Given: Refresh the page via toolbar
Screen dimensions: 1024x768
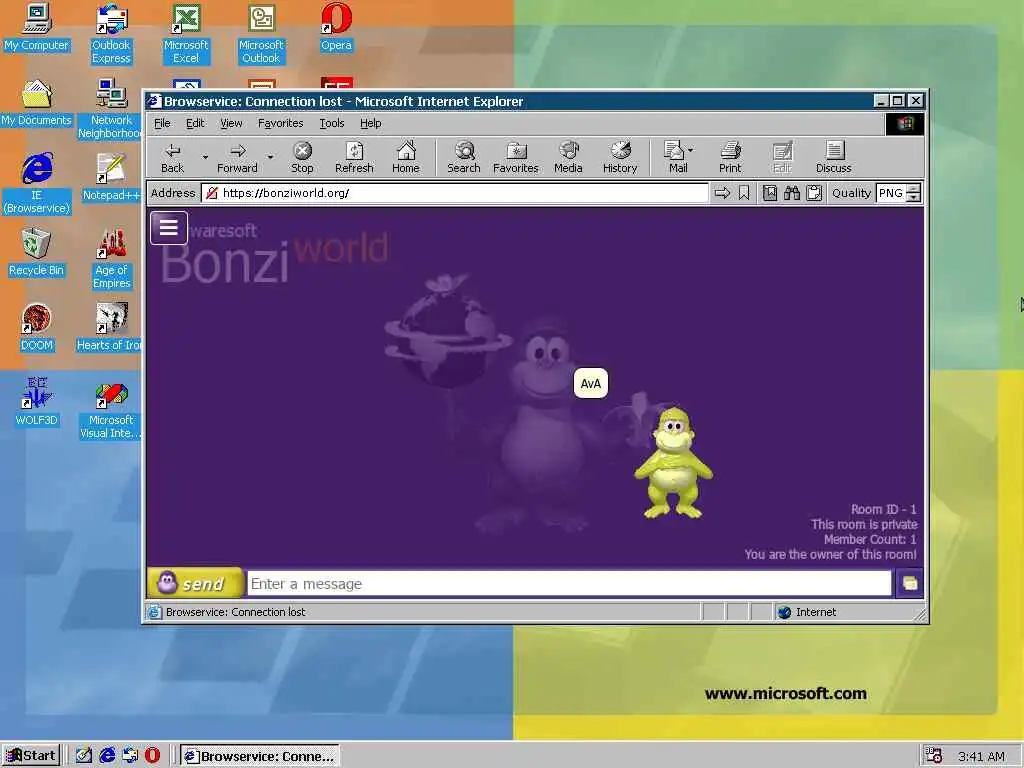Looking at the screenshot, I should pos(354,157).
